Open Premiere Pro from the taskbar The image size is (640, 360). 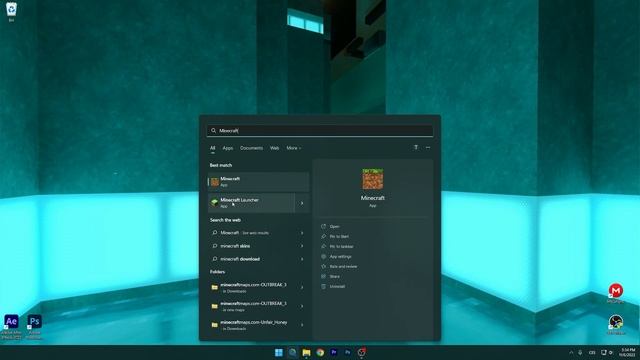[334, 353]
